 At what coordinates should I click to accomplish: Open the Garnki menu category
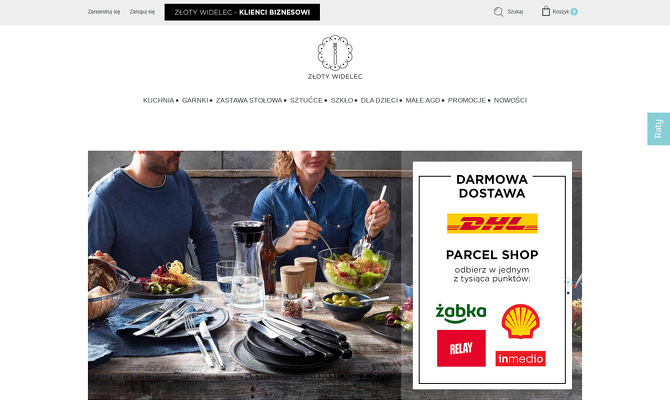195,100
